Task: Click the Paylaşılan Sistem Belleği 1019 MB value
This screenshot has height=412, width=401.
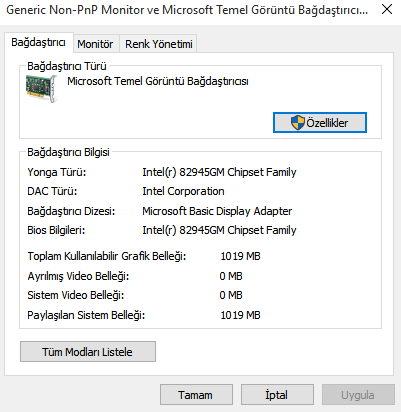Action: pos(240,315)
